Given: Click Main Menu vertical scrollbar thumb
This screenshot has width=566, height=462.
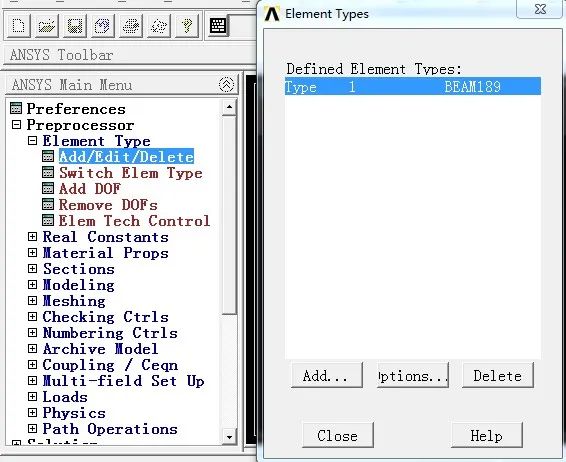Looking at the screenshot, I should point(229,215).
